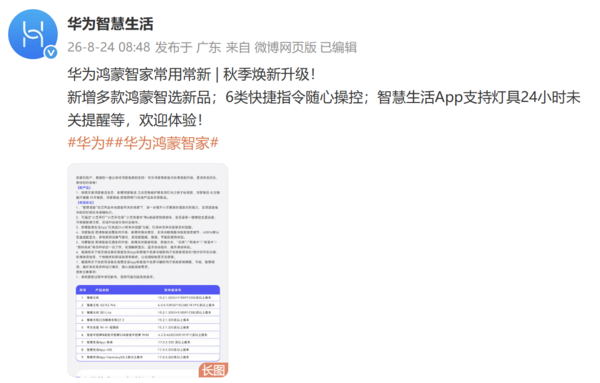This screenshot has height=383, width=600.
Task: Click the 华为鸿蒙智家常用常新 headline text
Action: (x=139, y=74)
